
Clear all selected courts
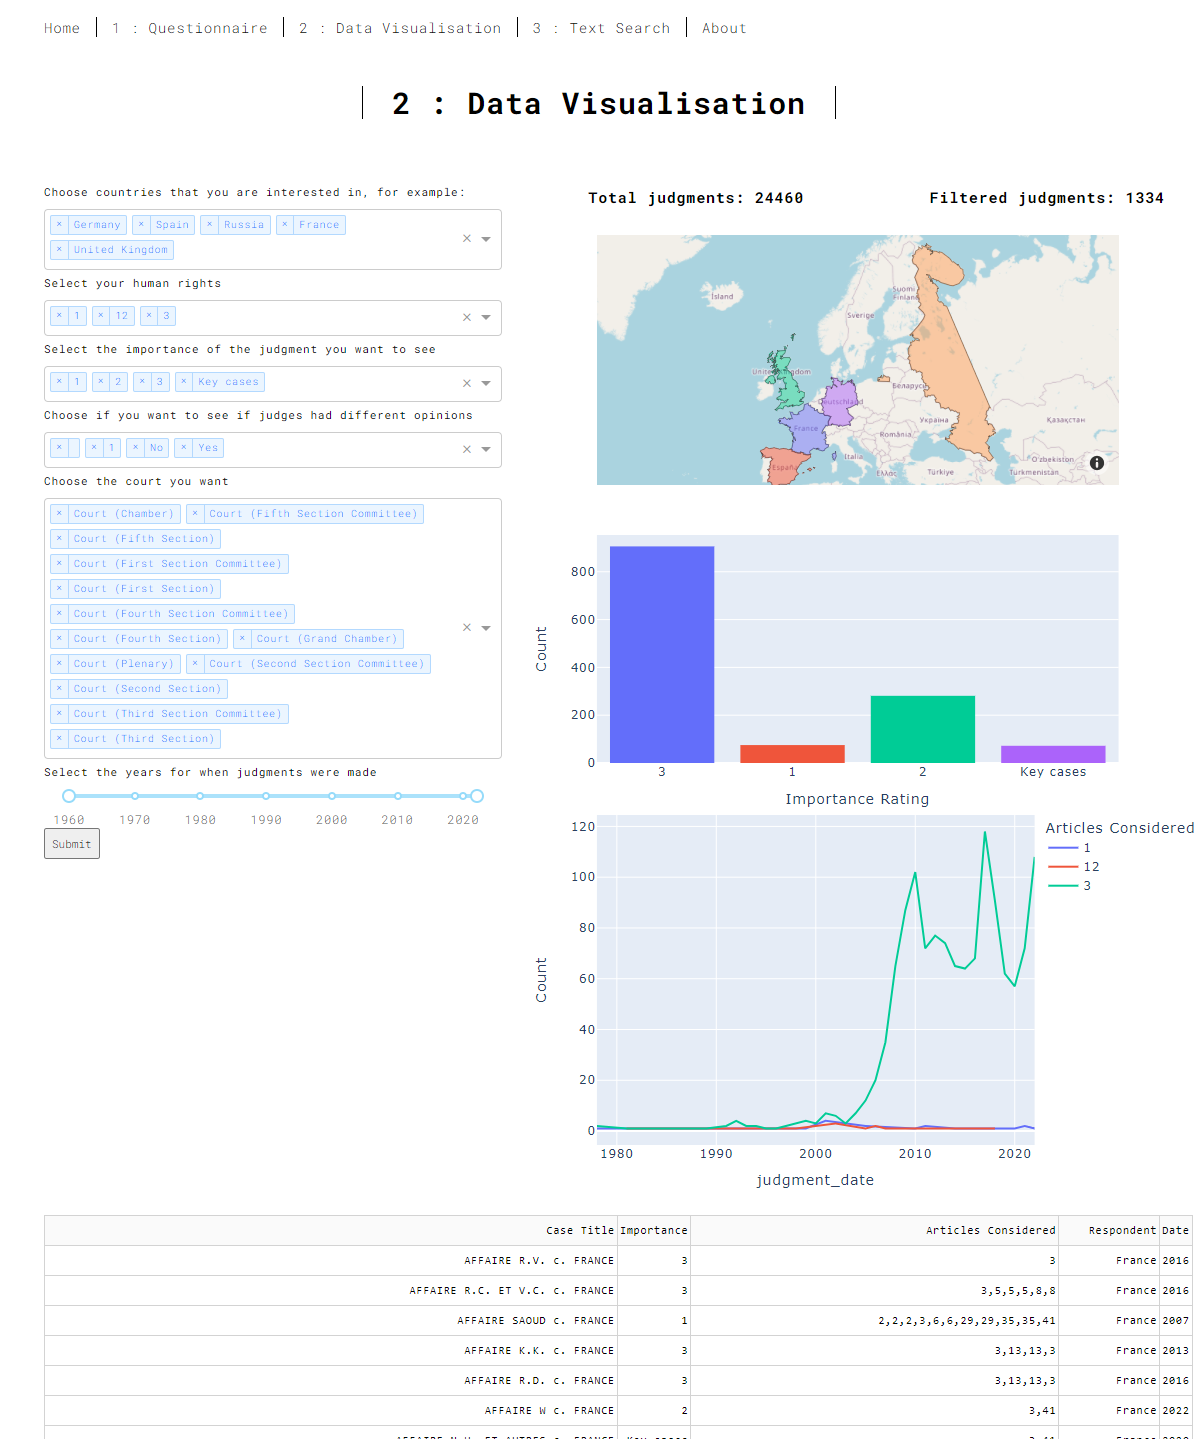point(467,628)
